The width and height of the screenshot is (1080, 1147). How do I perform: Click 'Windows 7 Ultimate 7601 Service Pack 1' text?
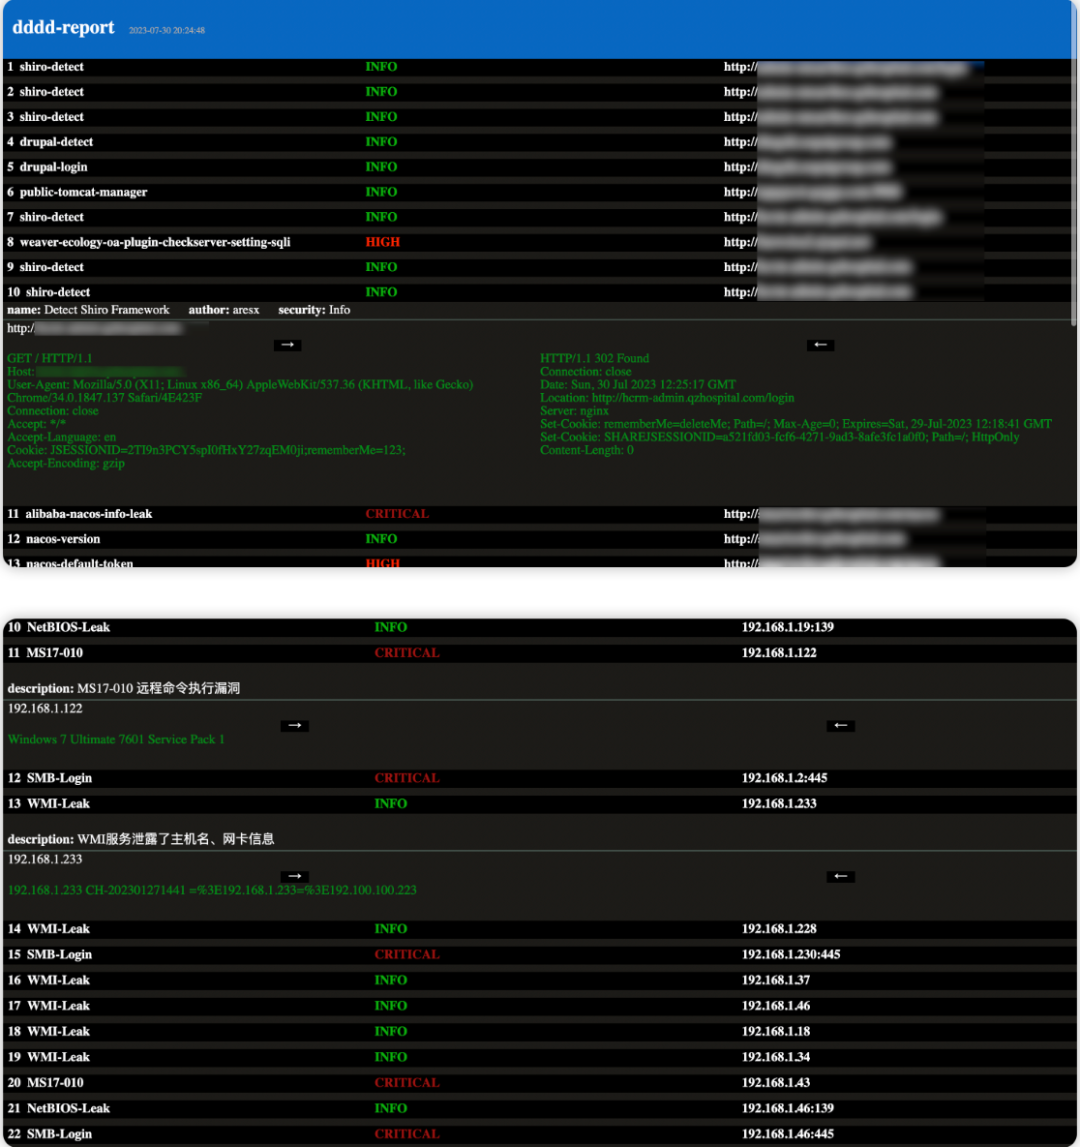tap(116, 740)
